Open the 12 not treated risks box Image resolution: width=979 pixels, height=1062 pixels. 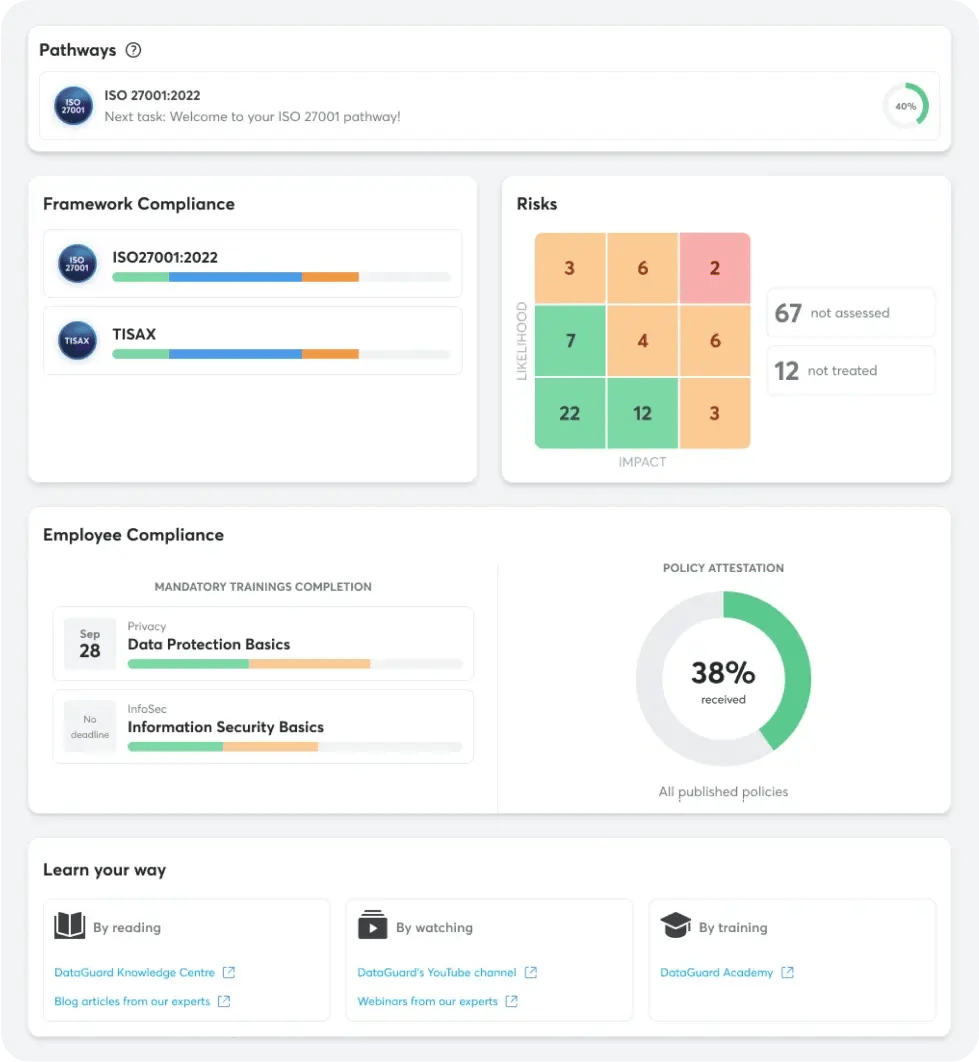click(x=850, y=371)
